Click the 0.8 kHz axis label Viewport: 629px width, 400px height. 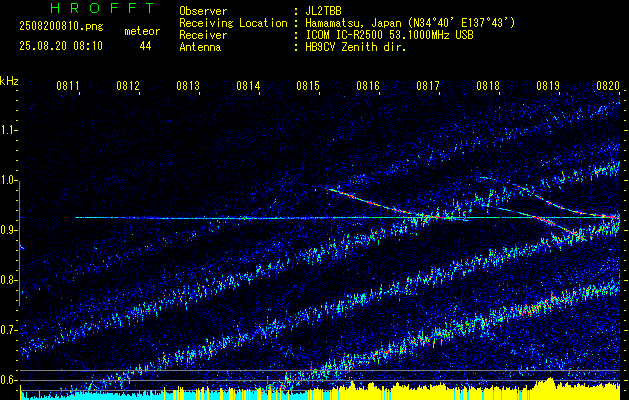pyautogui.click(x=8, y=280)
